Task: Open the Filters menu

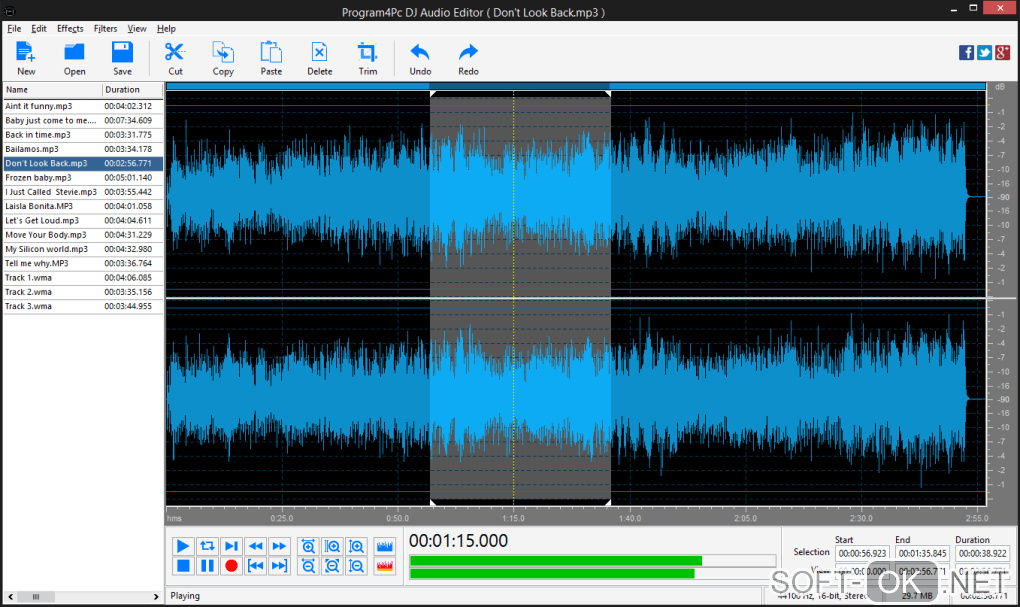Action: coord(105,29)
